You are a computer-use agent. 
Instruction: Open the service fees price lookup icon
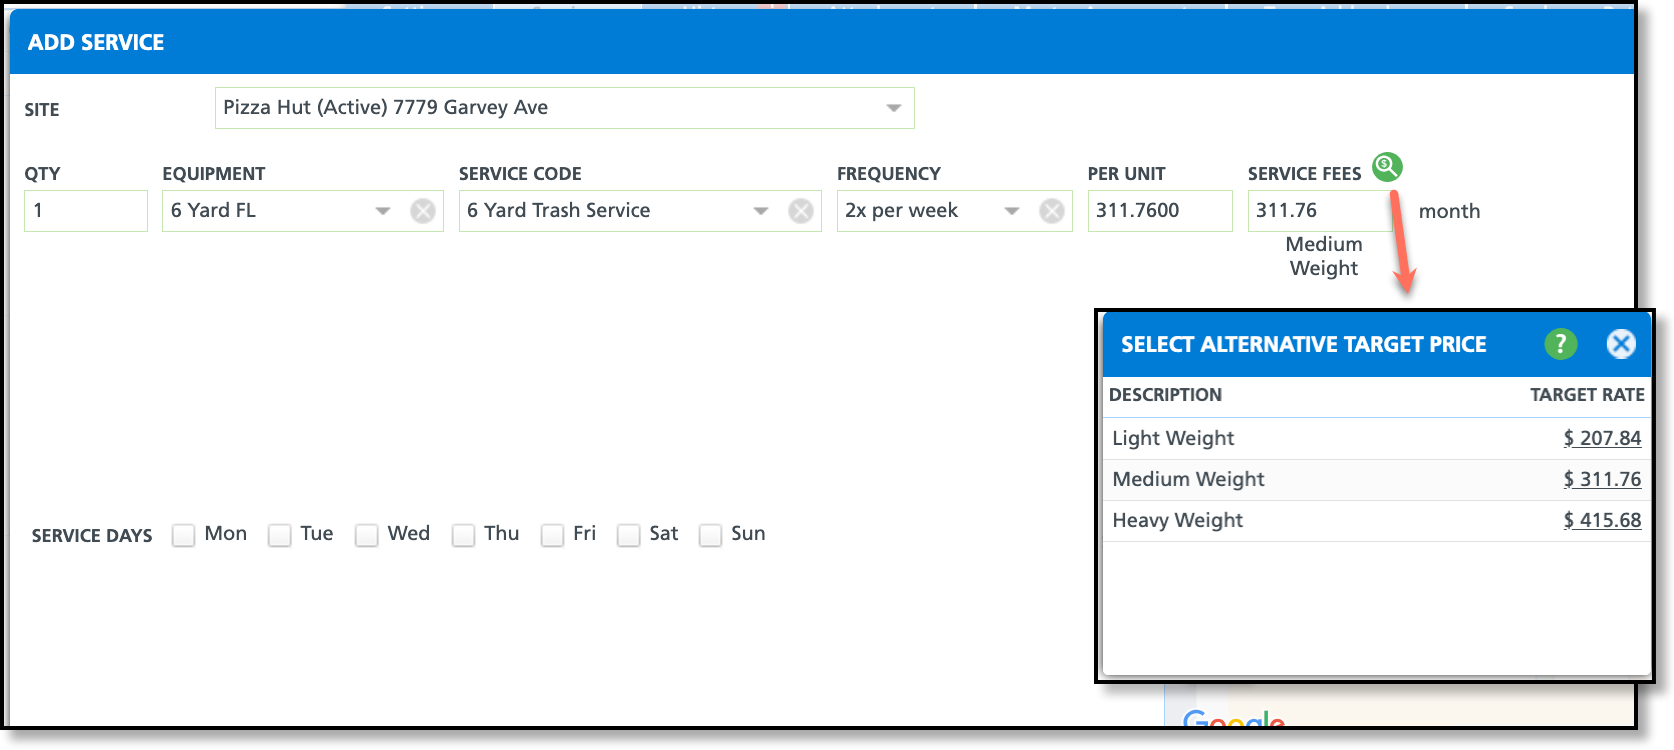(x=1387, y=167)
